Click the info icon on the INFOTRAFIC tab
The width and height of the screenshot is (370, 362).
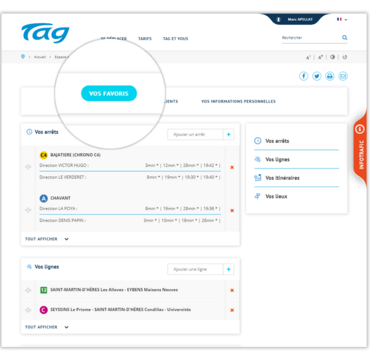[x=360, y=129]
